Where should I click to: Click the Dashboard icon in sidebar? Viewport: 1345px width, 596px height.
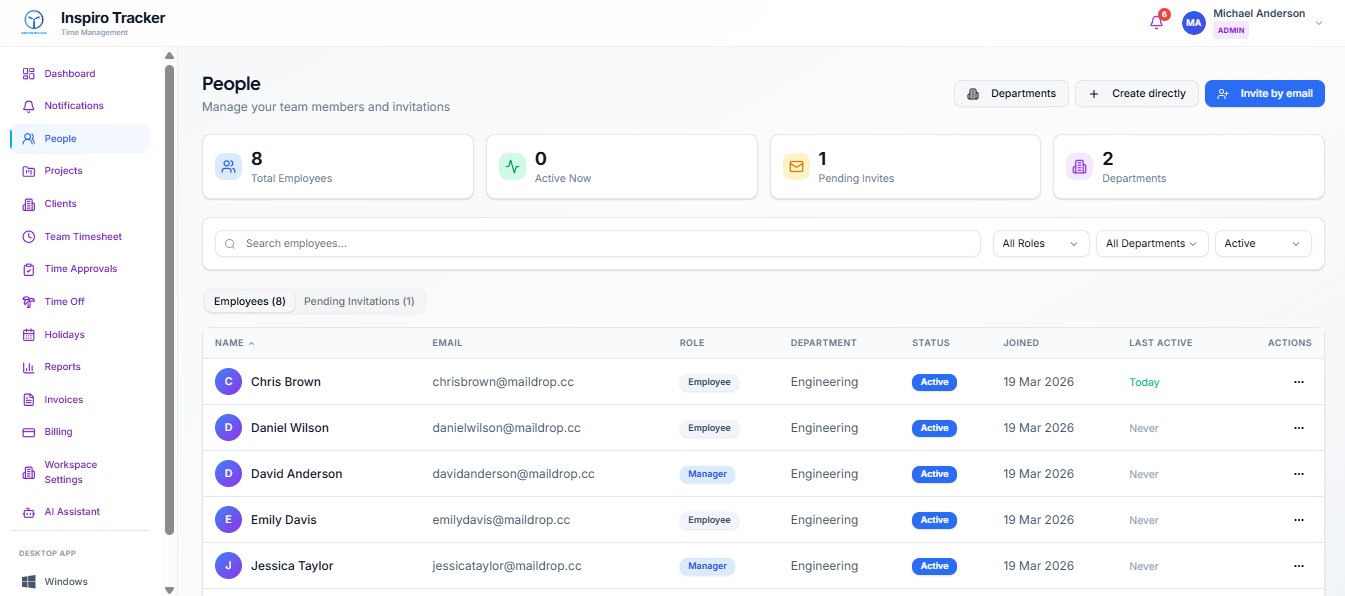pyautogui.click(x=29, y=74)
